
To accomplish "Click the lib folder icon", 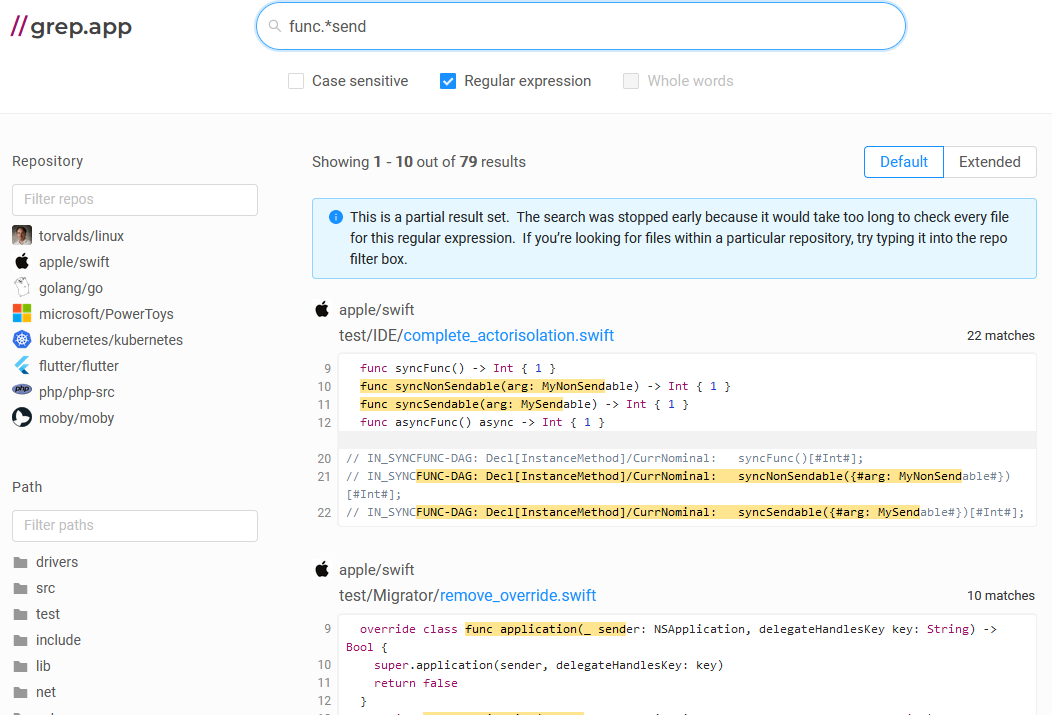I will coord(21,667).
